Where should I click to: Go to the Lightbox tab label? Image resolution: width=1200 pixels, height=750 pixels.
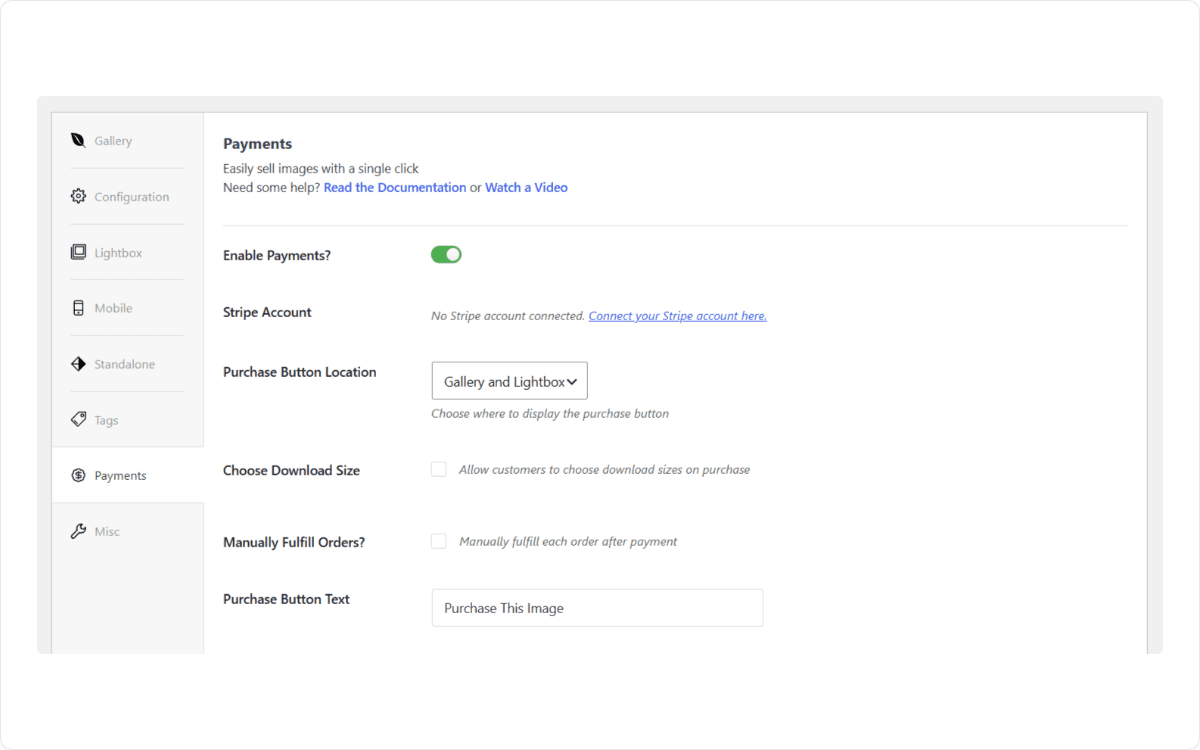(118, 253)
